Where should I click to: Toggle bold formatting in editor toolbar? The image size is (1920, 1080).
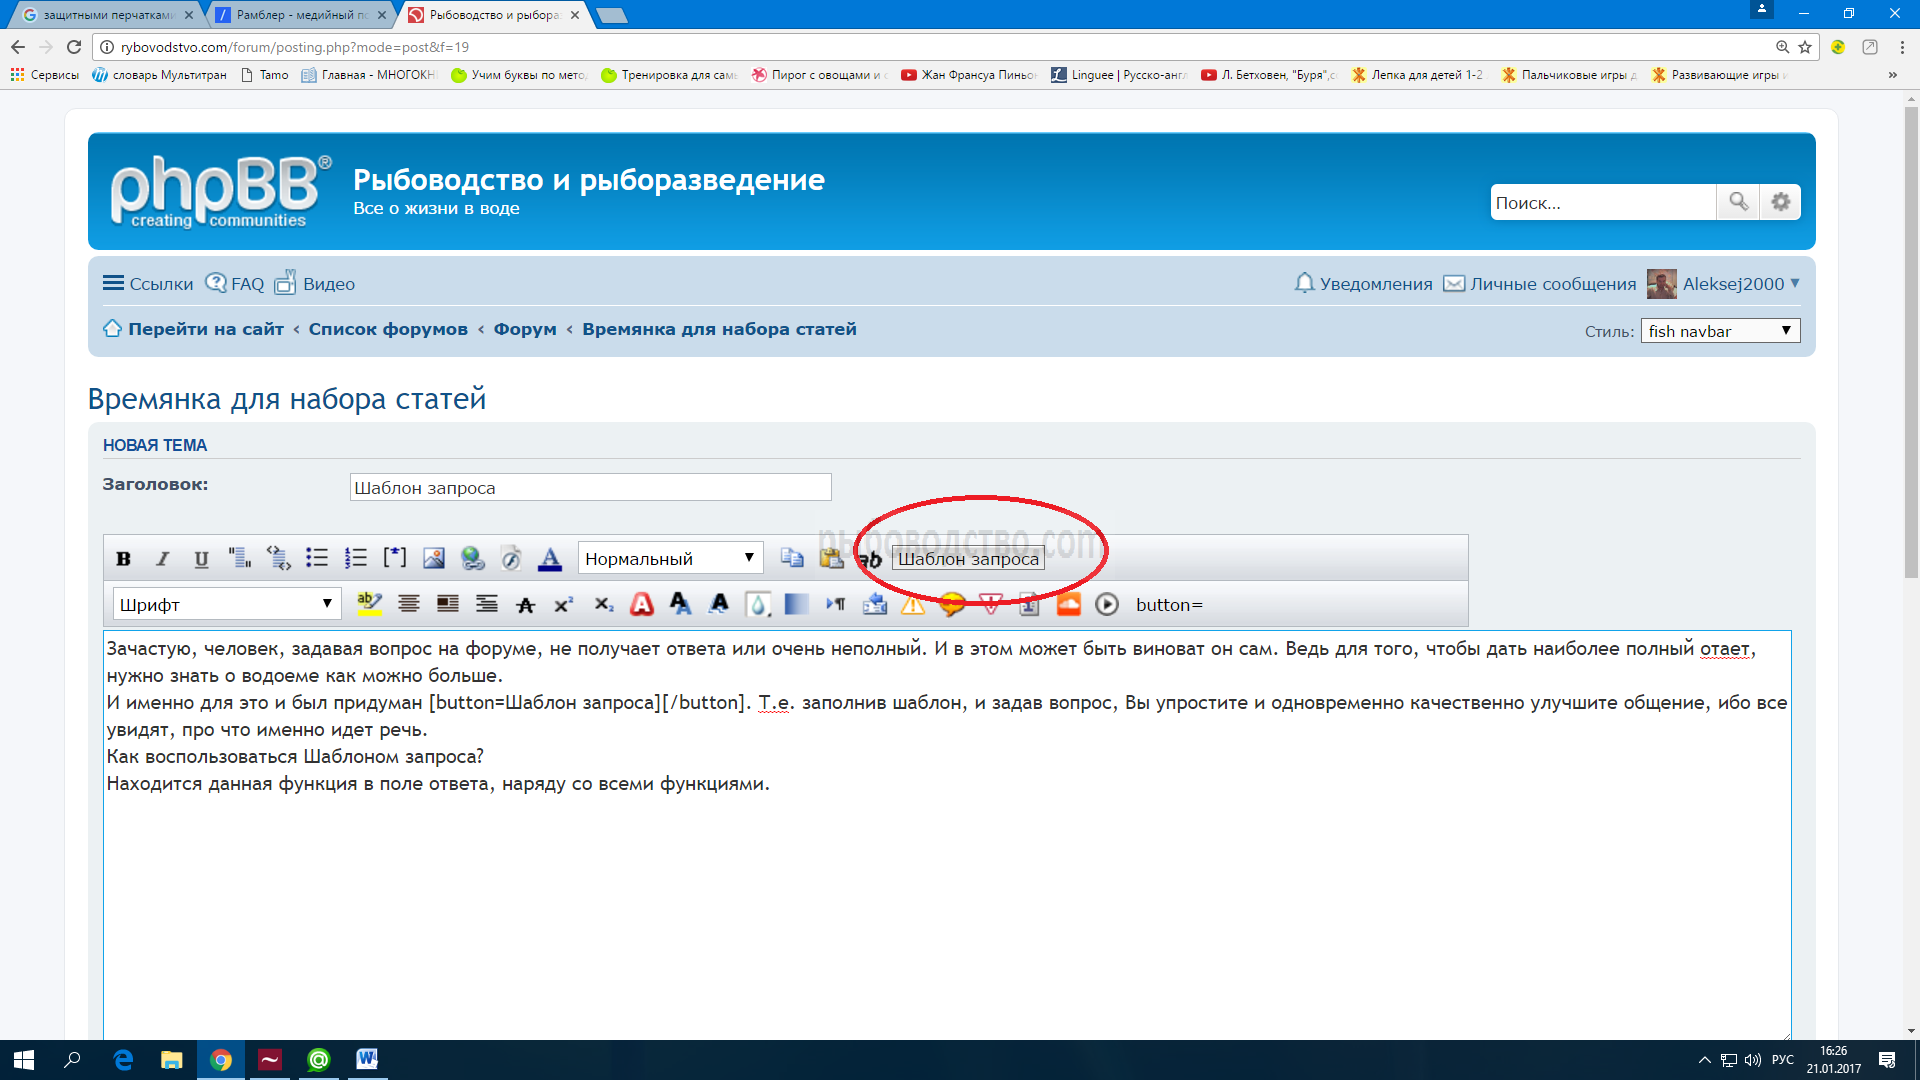(123, 559)
